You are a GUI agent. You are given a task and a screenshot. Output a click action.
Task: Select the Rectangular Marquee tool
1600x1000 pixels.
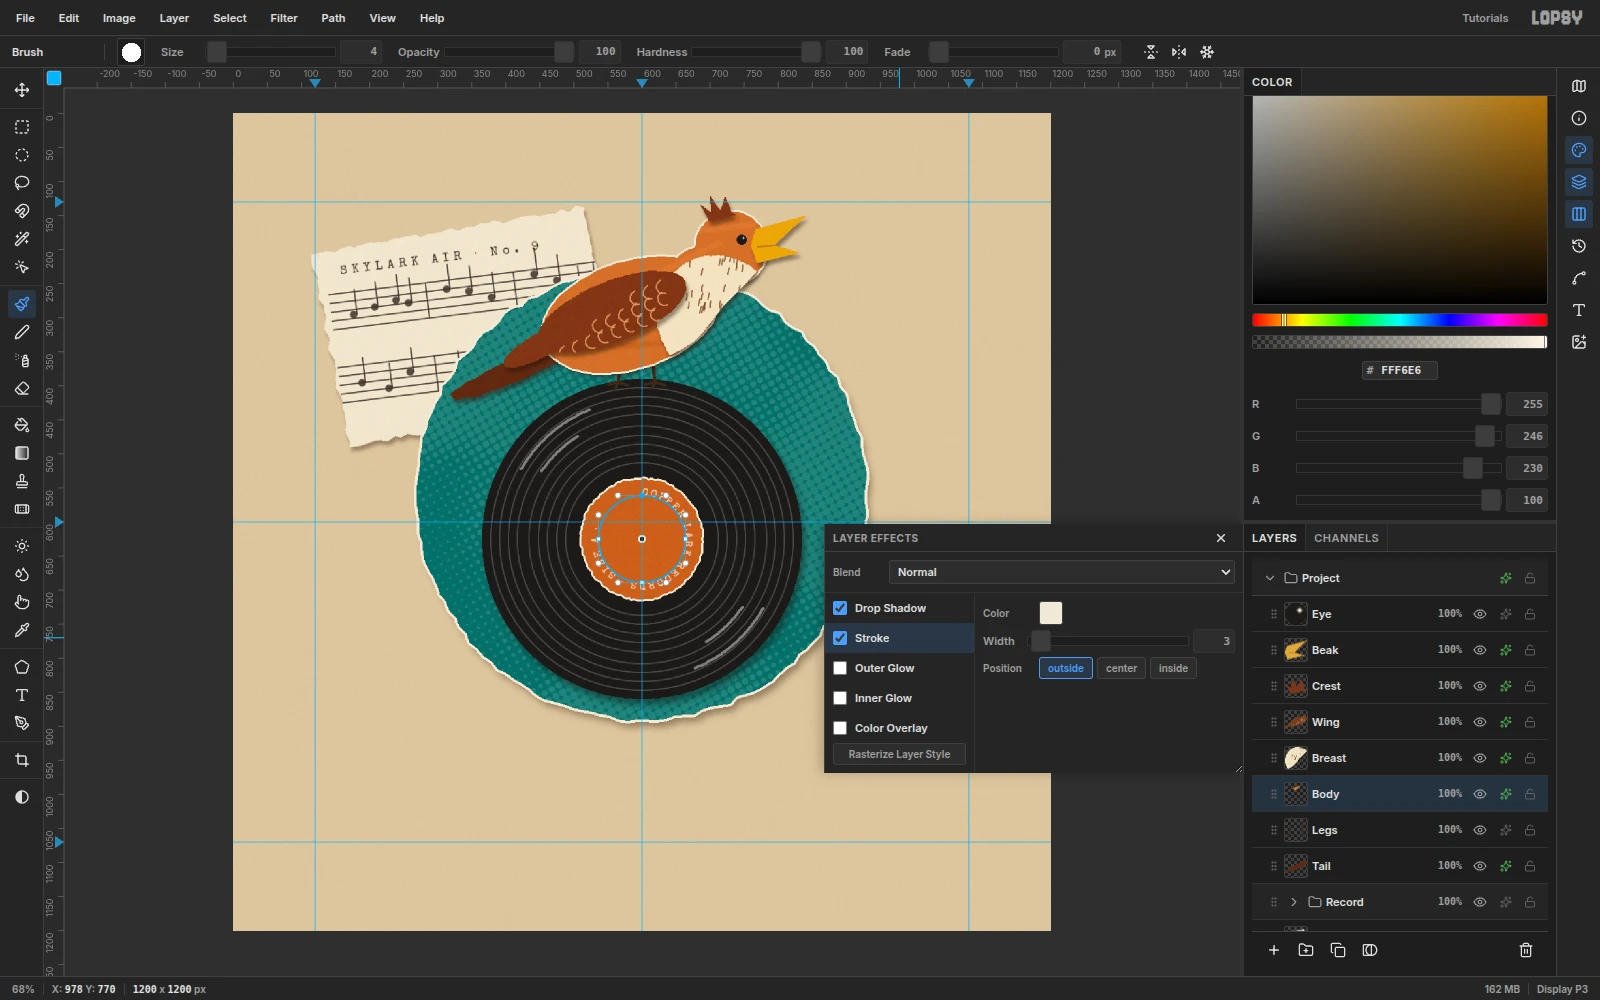tap(22, 127)
